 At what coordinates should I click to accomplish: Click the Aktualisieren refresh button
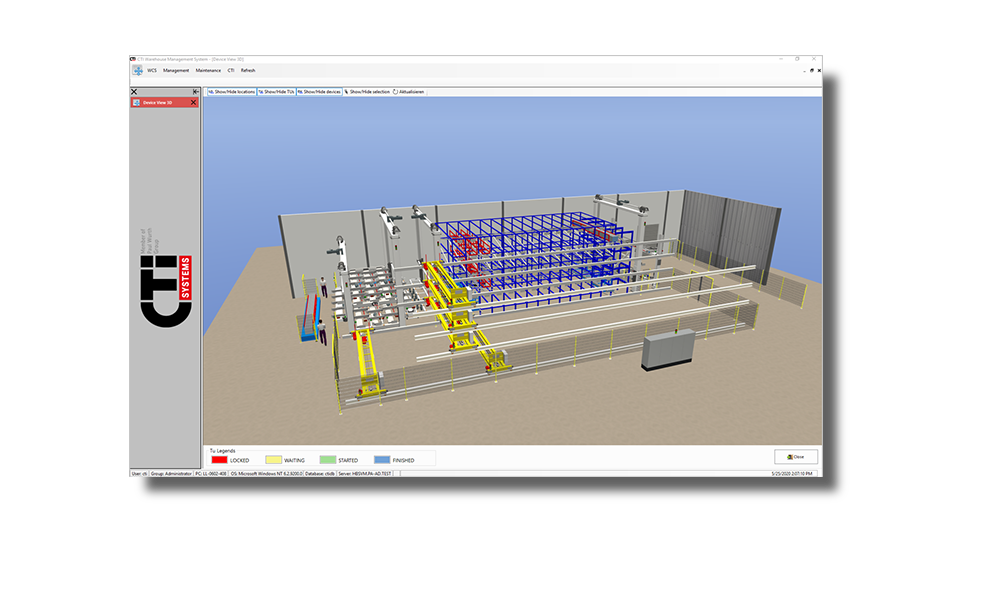tap(408, 92)
